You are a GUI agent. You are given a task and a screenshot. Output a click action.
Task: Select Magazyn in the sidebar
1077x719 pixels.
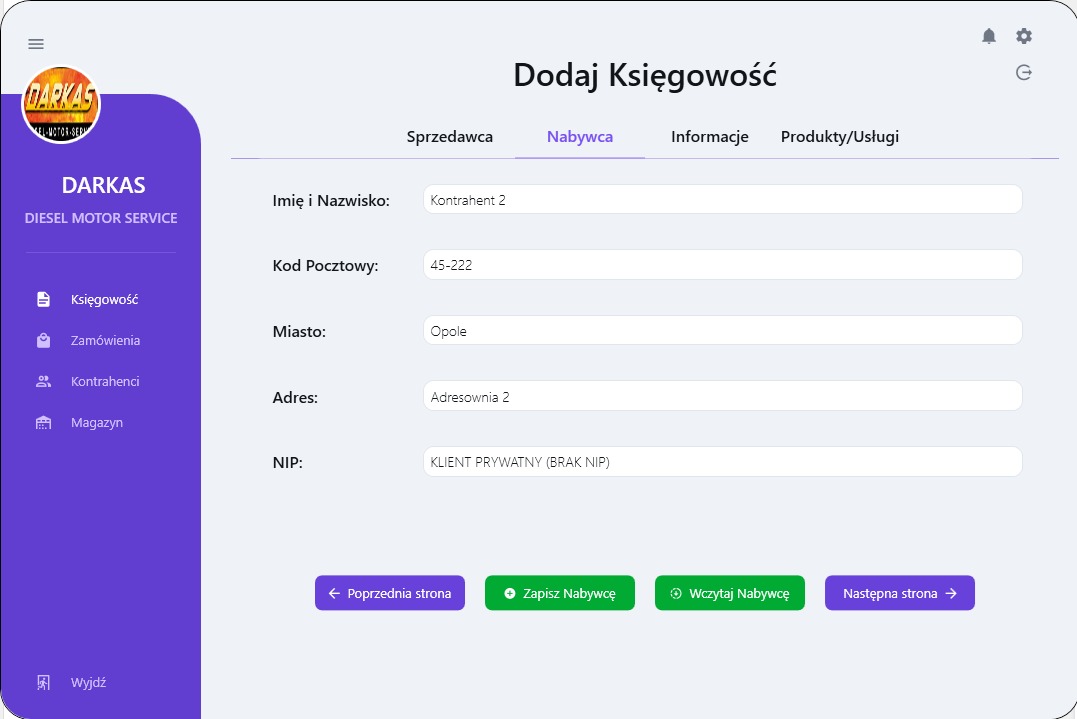tap(97, 422)
